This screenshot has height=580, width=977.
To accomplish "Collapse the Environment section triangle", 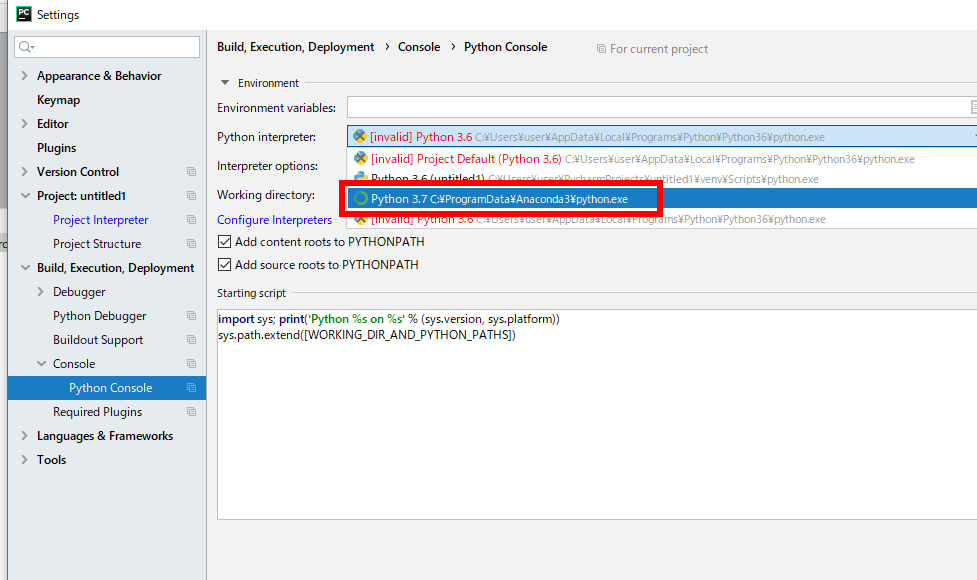I will (225, 83).
